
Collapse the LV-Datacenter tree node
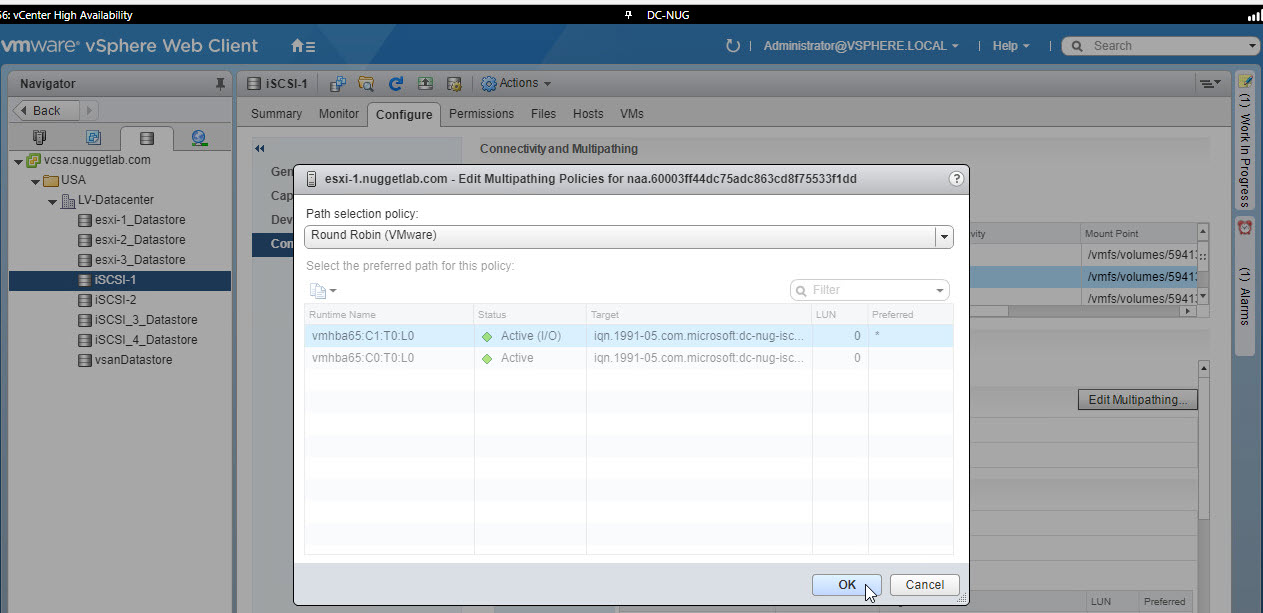click(54, 200)
